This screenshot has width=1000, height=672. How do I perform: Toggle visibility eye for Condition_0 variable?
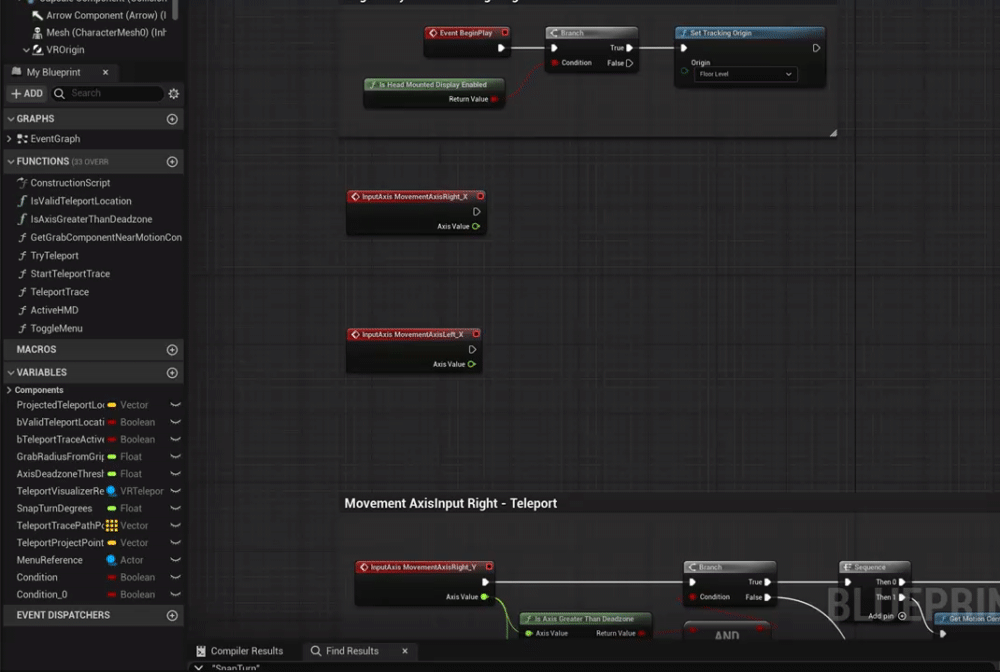pyautogui.click(x=175, y=594)
